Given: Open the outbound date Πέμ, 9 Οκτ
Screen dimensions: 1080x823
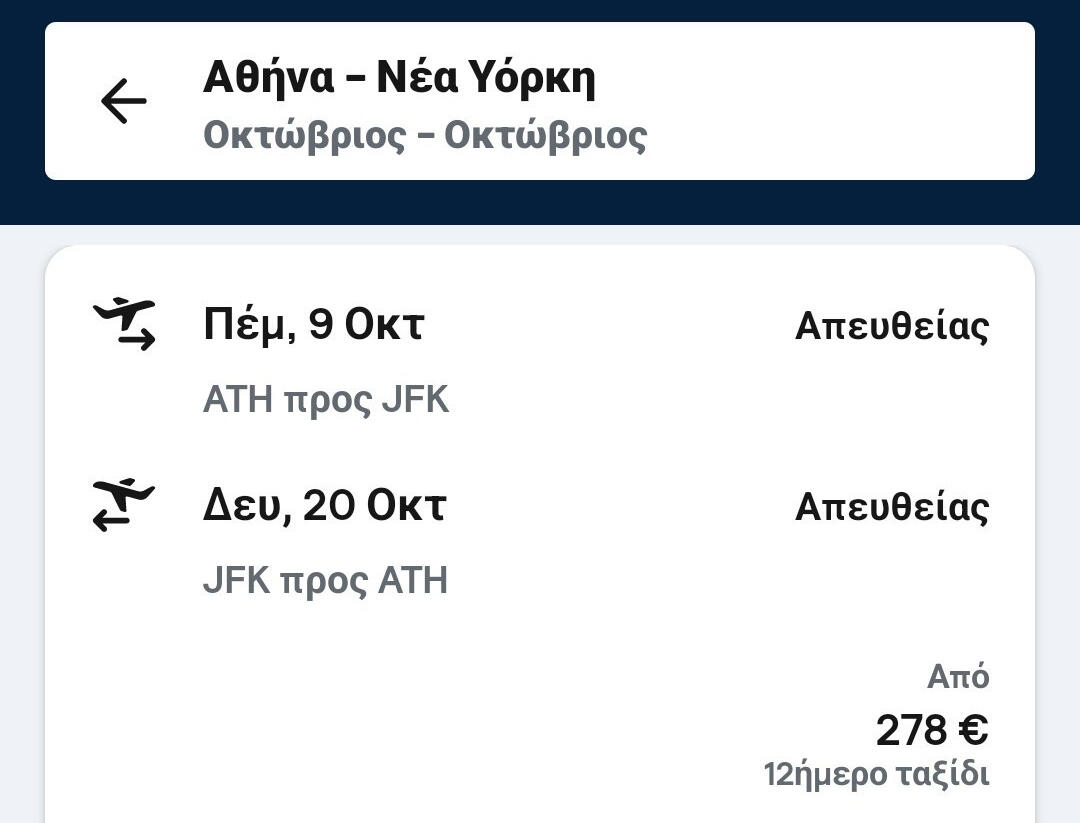Looking at the screenshot, I should pyautogui.click(x=314, y=325).
